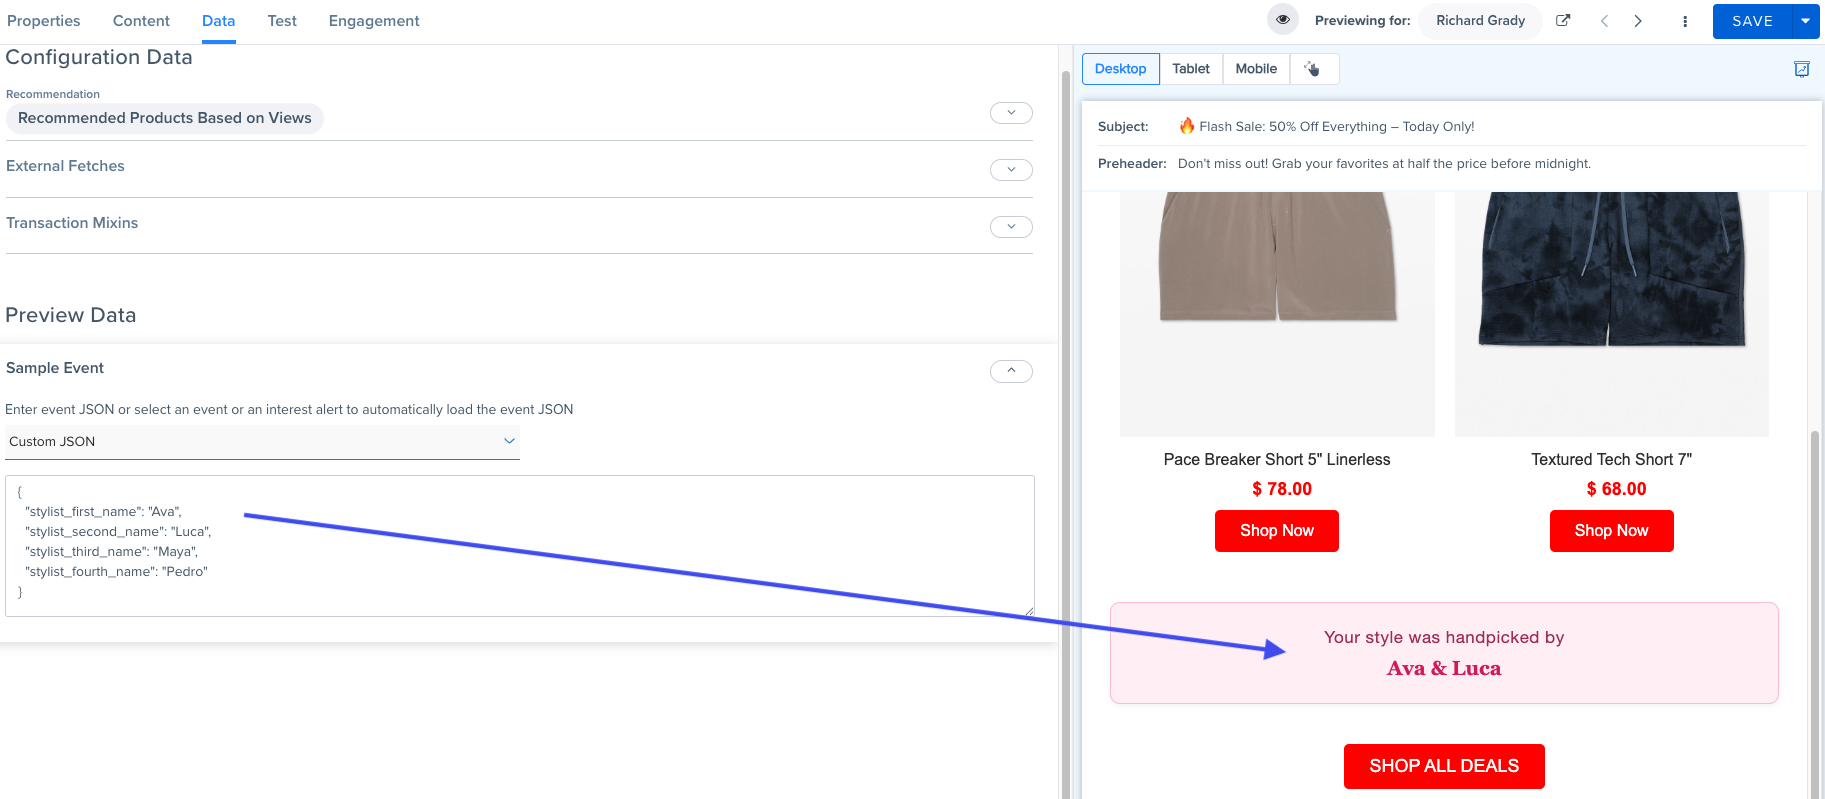
Task: Expand the External Fetches section
Action: [x=1011, y=170]
